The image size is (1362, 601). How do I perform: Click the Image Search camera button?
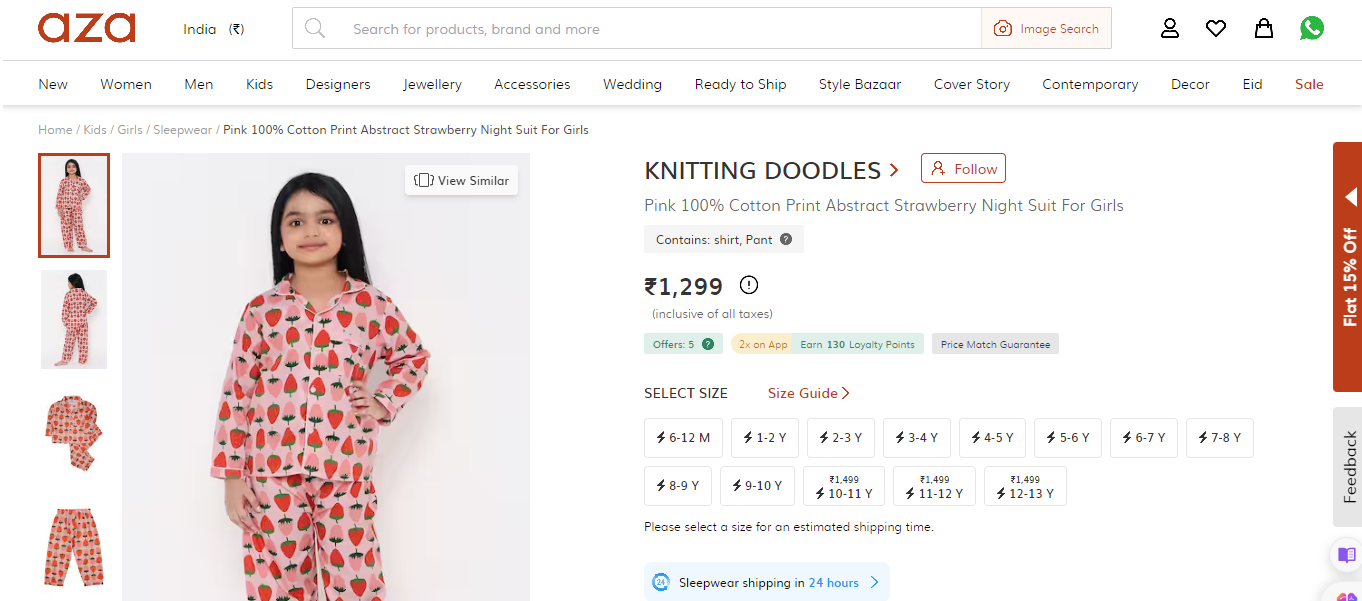click(1046, 29)
